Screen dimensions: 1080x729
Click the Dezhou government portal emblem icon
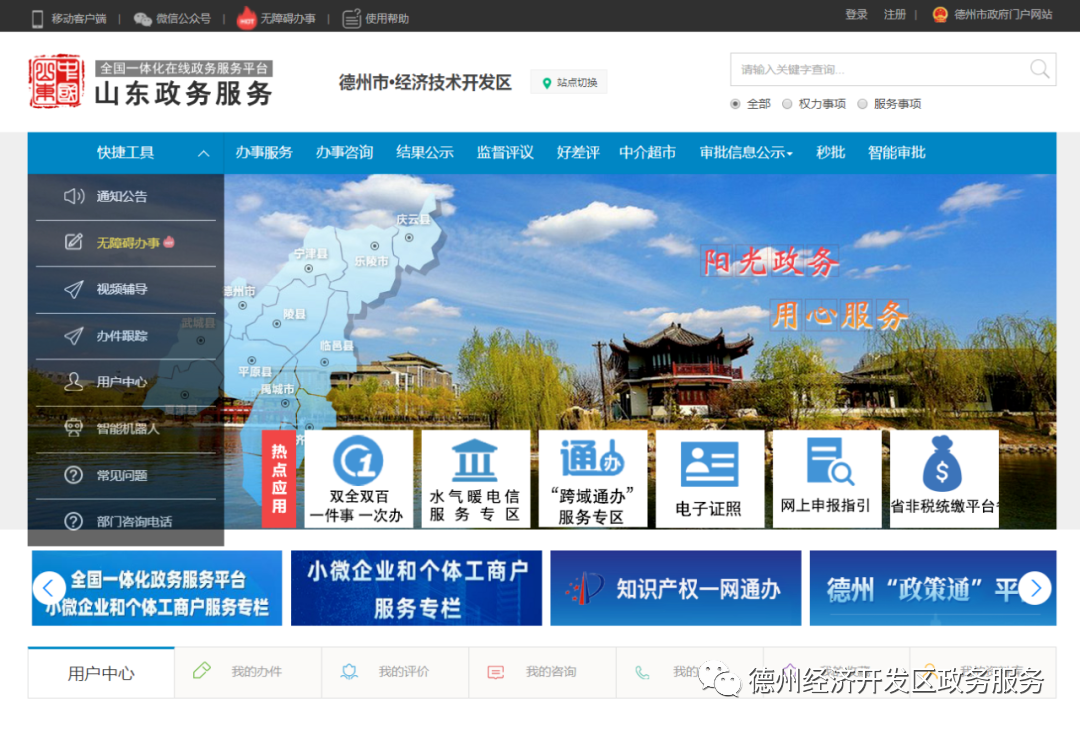pyautogui.click(x=939, y=14)
